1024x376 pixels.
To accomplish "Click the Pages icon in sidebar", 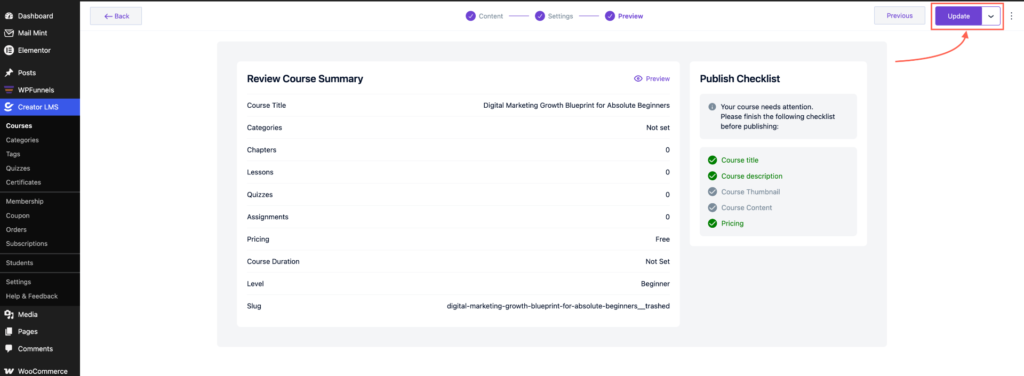I will pyautogui.click(x=9, y=332).
